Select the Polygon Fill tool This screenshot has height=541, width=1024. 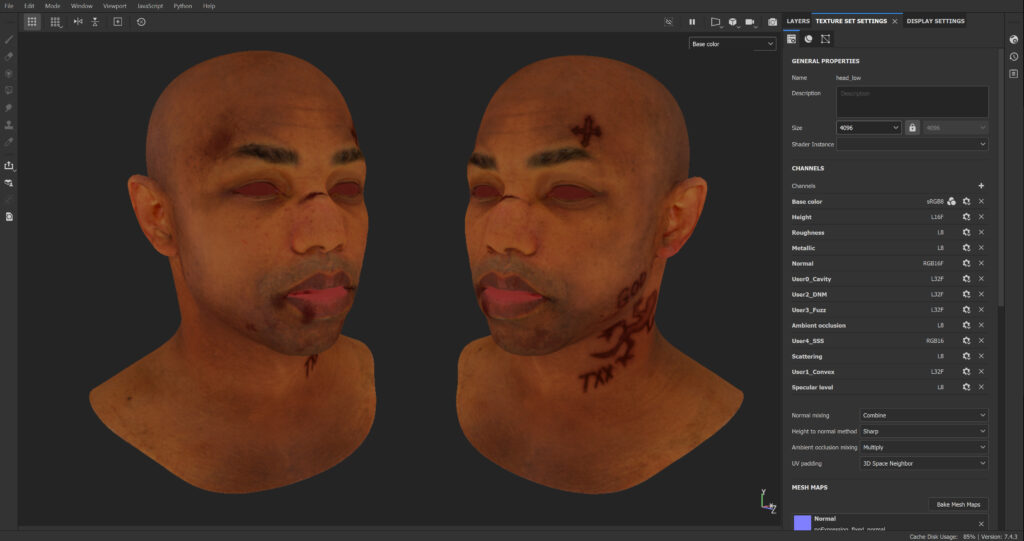9,91
